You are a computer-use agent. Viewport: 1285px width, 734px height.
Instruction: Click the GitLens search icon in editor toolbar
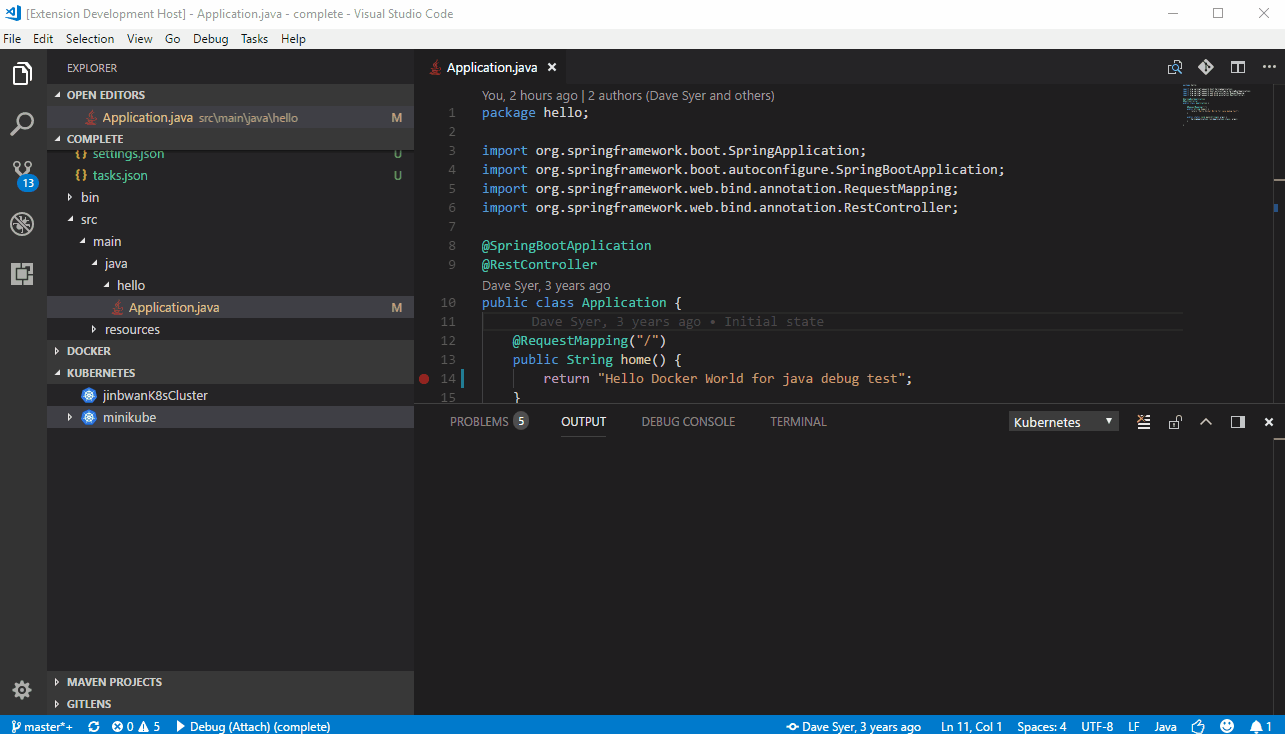(x=1176, y=68)
